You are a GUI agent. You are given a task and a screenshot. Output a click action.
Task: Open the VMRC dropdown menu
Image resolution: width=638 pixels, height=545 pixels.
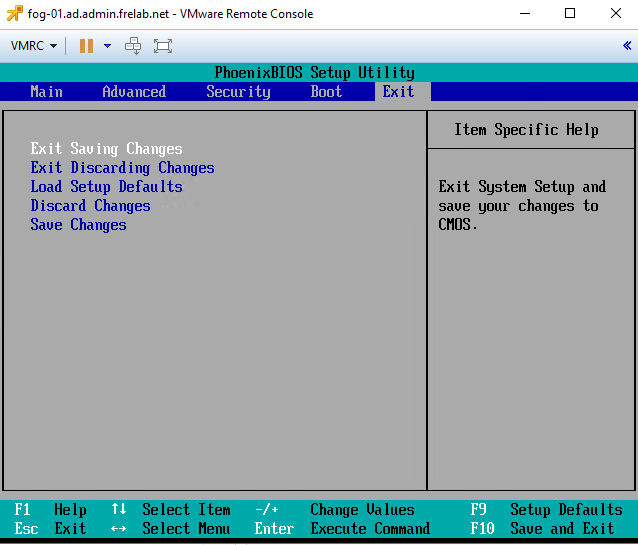click(34, 46)
